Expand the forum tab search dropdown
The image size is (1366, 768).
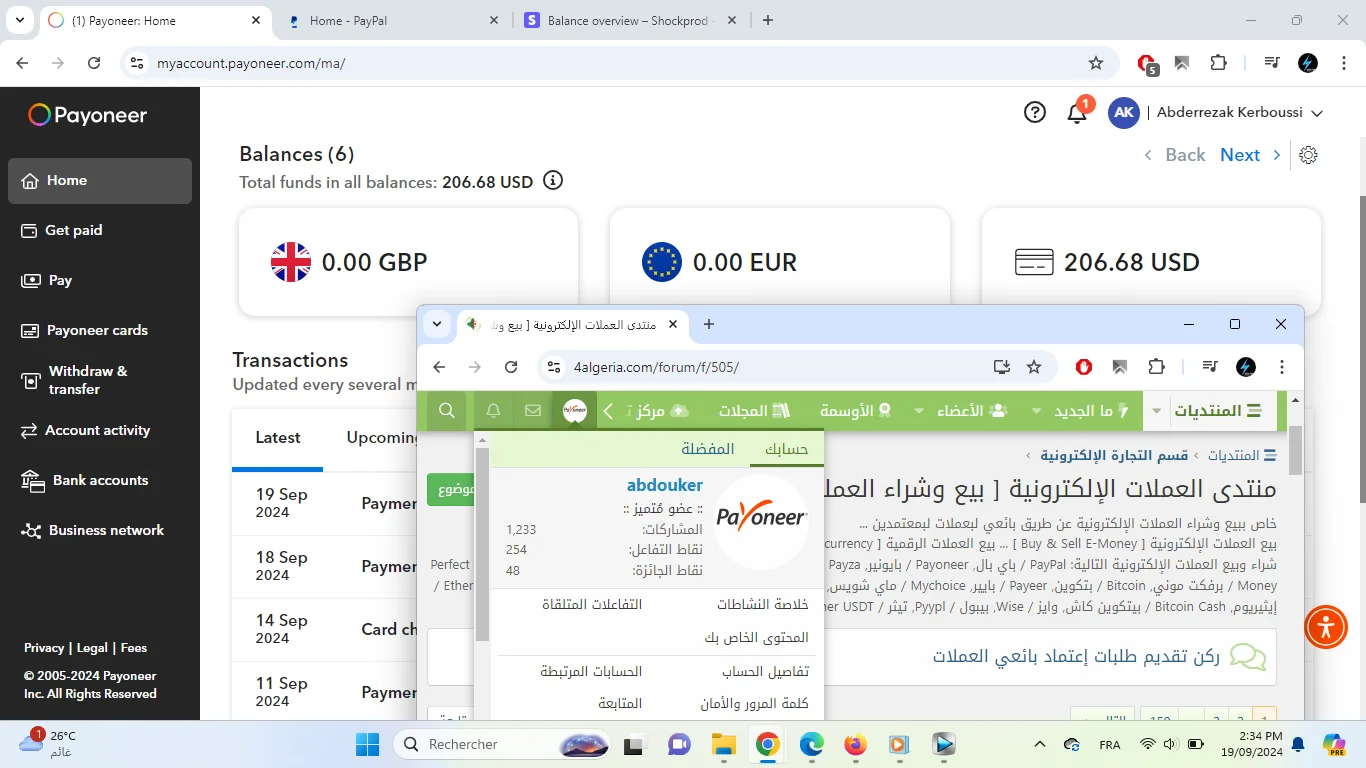[x=437, y=324]
